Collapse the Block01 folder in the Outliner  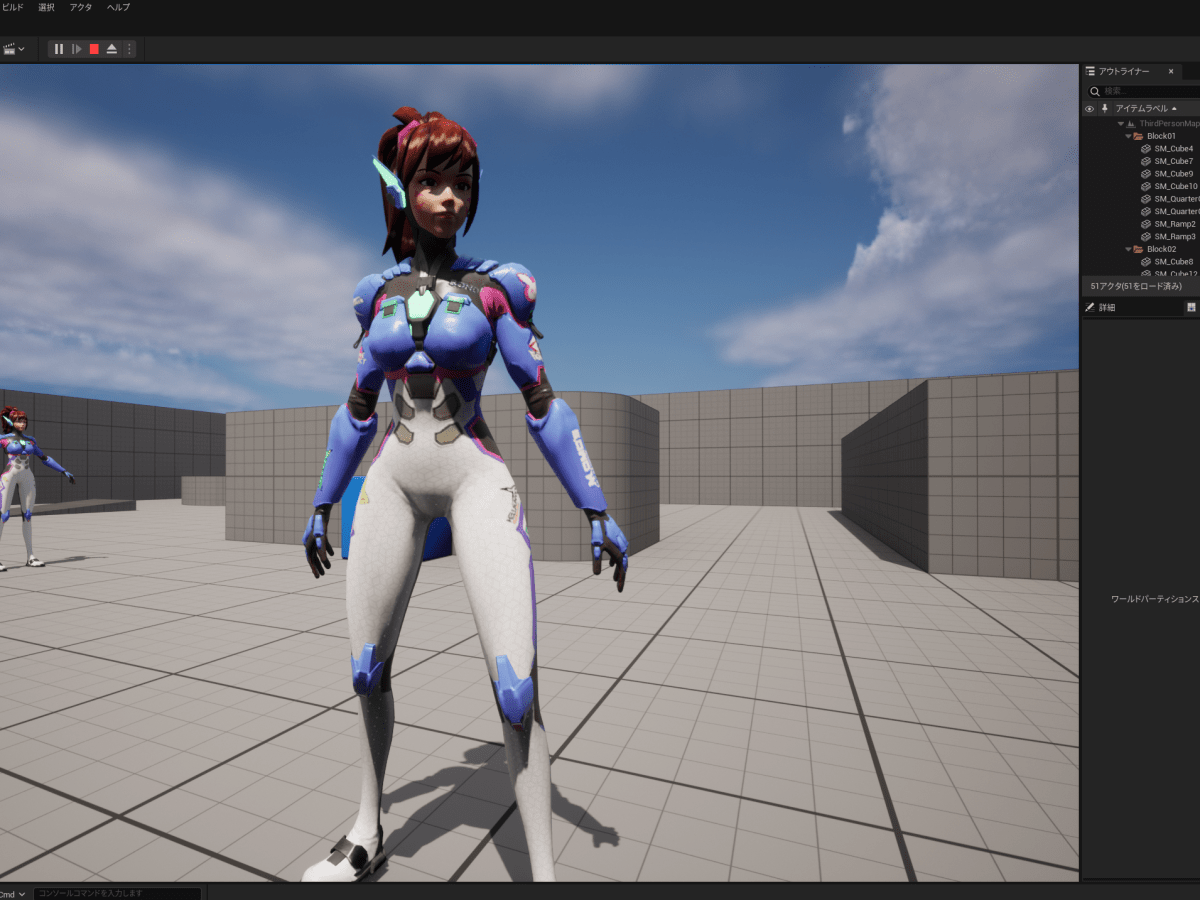1128,136
